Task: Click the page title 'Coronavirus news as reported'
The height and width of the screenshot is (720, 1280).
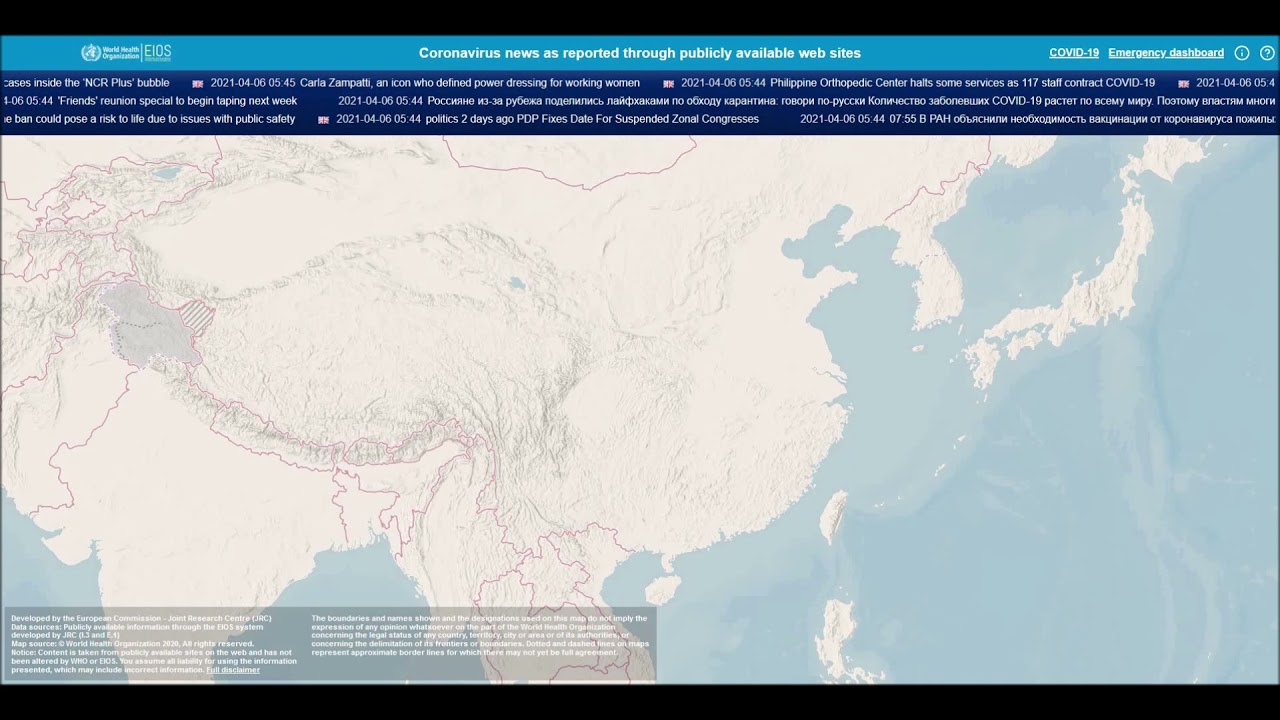Action: click(x=640, y=53)
